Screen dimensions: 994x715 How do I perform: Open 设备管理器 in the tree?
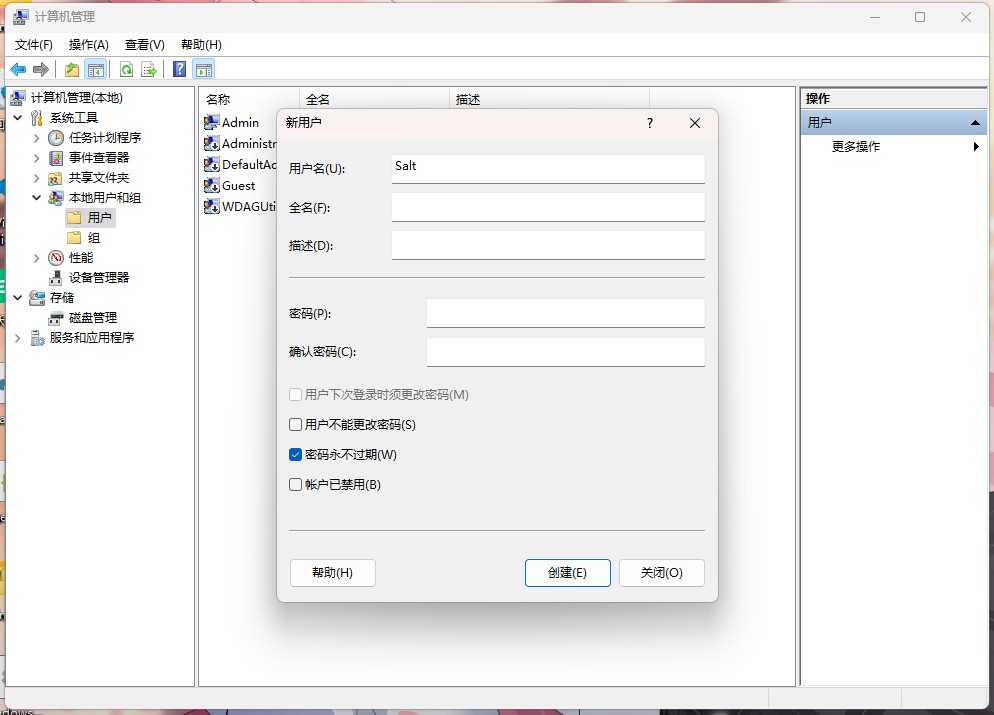(98, 277)
